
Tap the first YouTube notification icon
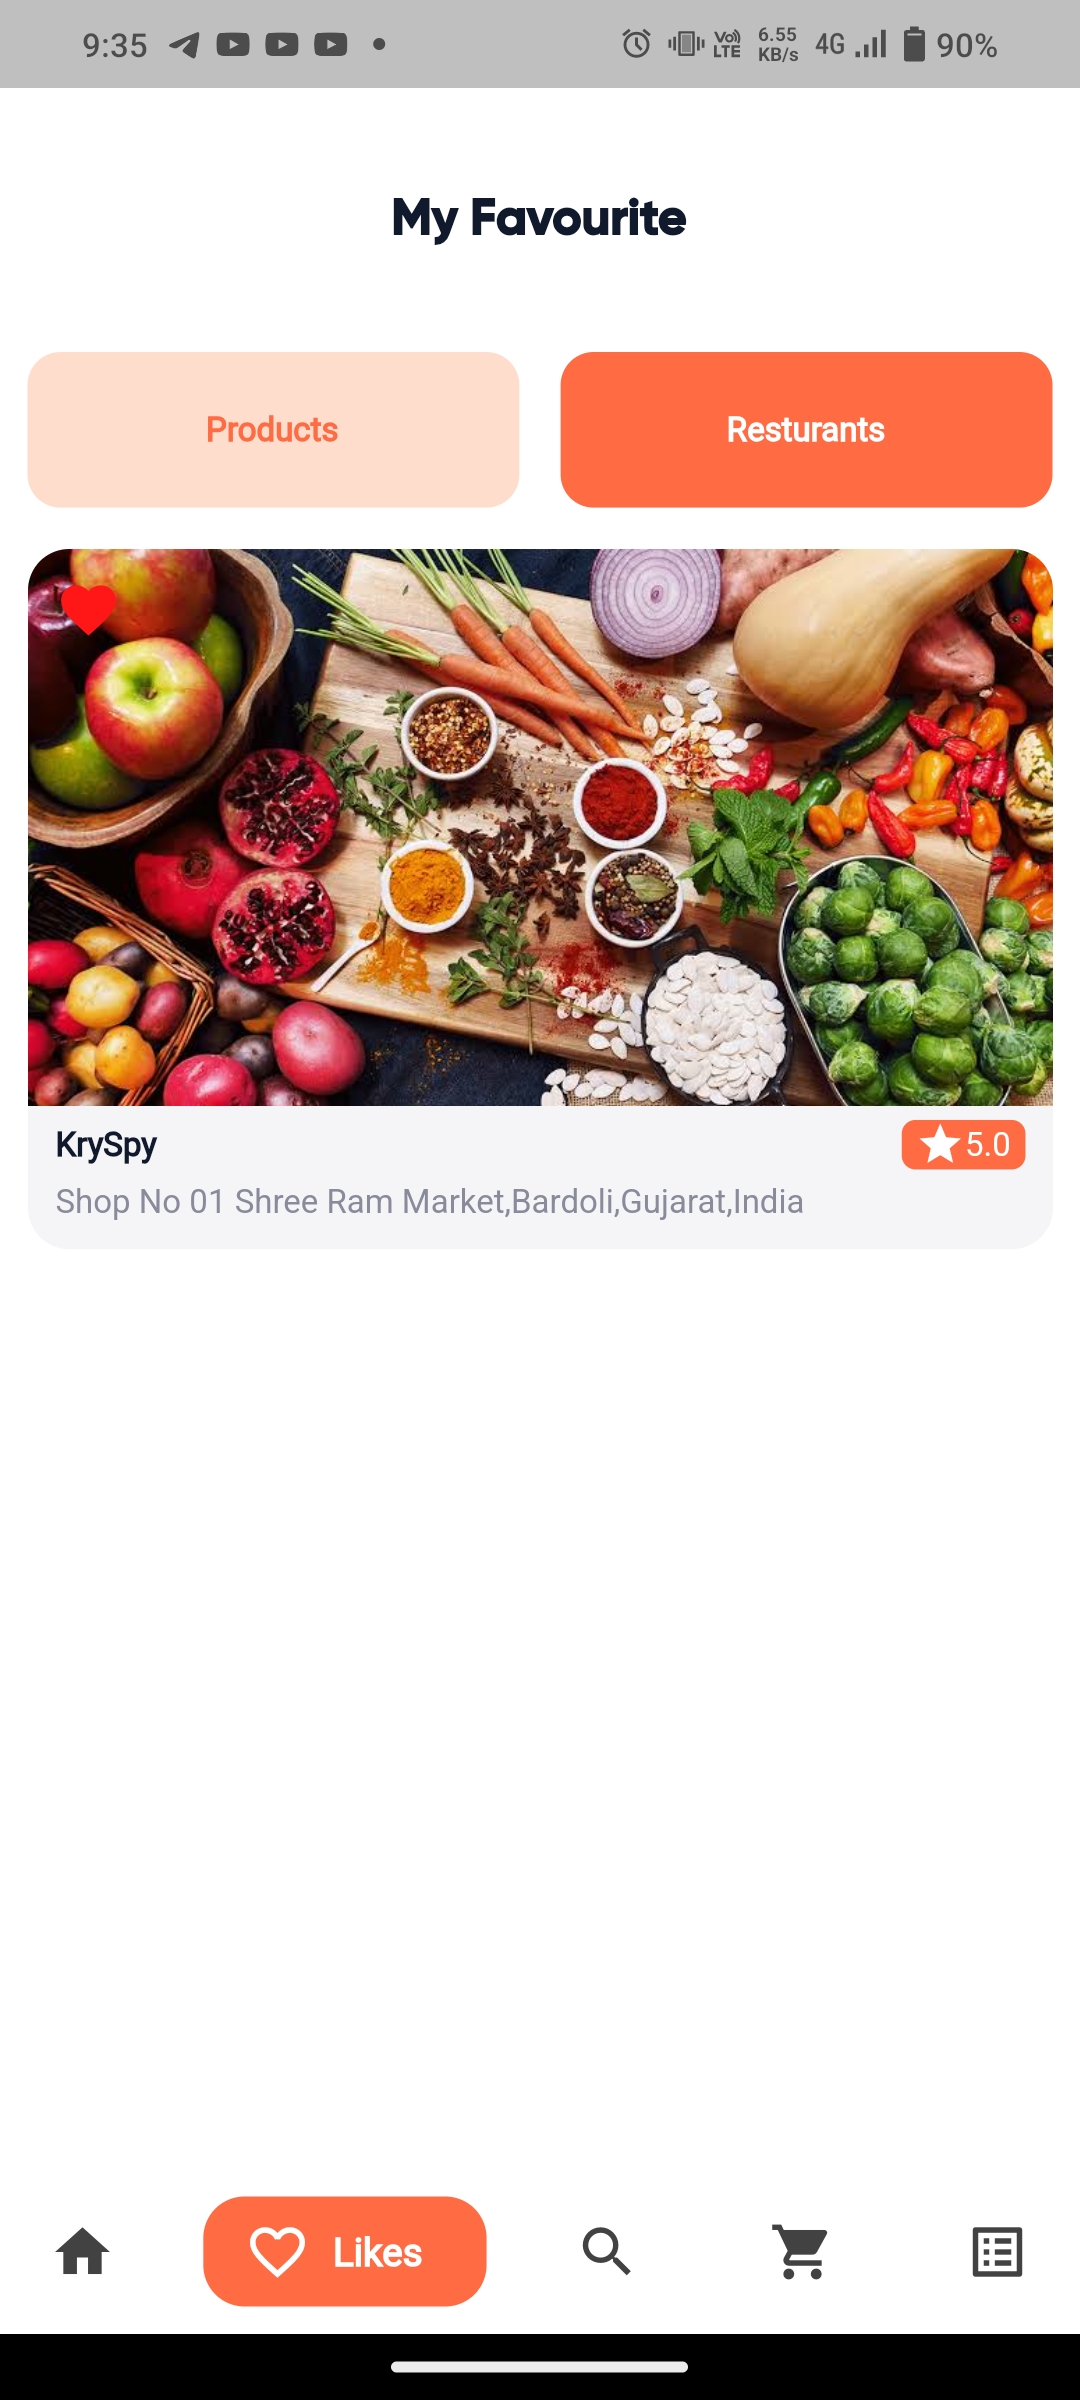[233, 45]
